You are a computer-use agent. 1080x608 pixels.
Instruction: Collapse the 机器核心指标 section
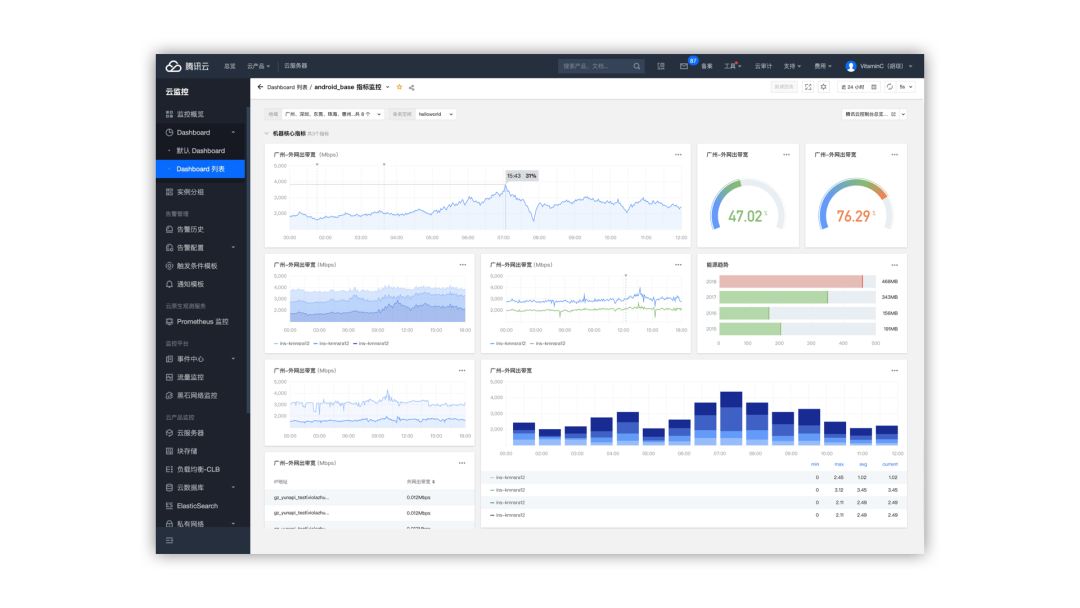267,134
